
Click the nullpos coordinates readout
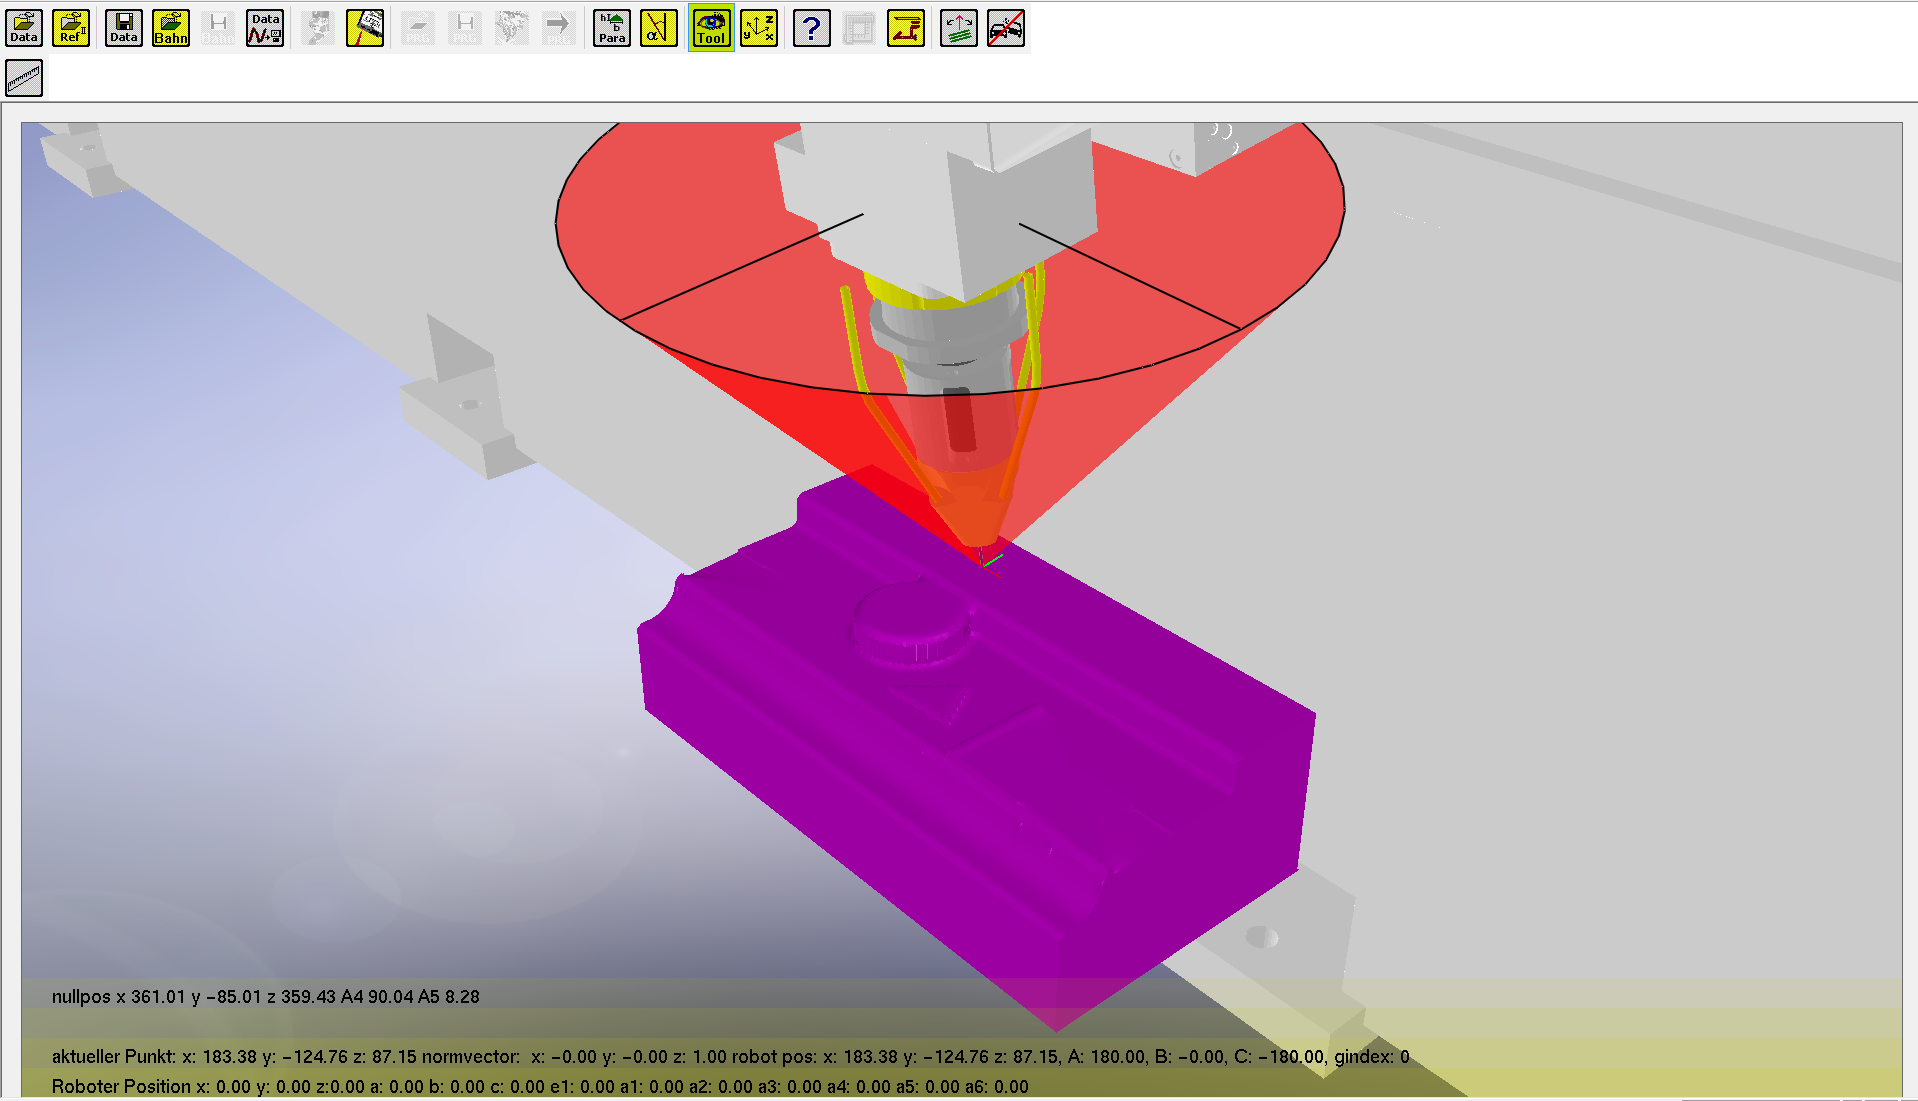(266, 997)
